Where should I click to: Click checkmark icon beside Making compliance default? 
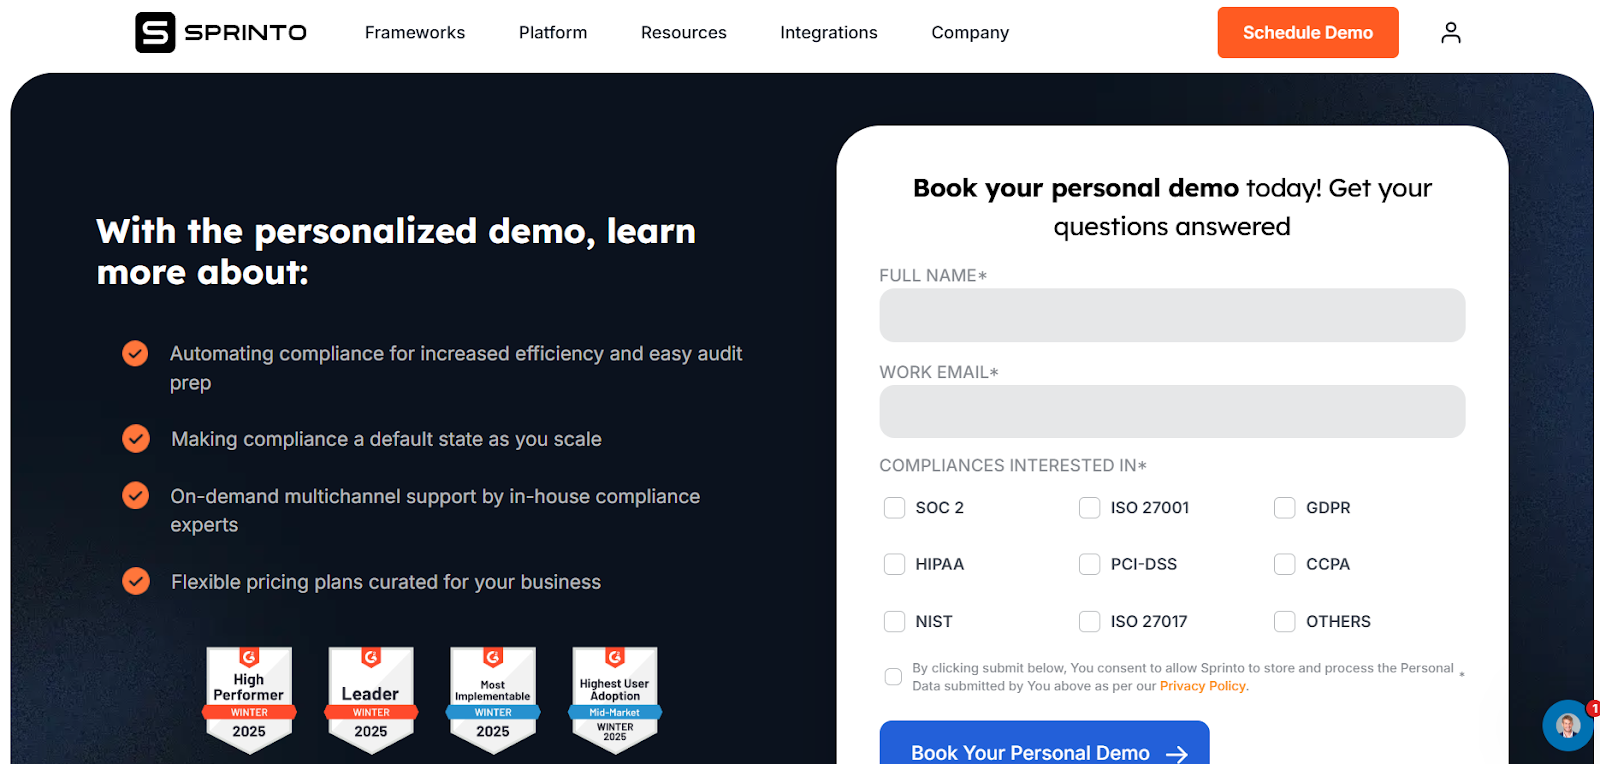coord(135,439)
